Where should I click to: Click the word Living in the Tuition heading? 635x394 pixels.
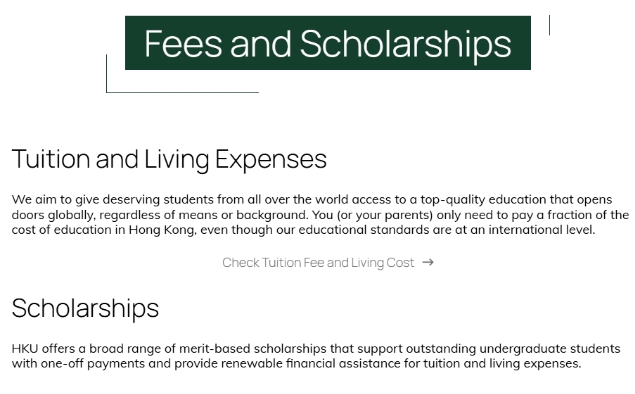point(177,160)
